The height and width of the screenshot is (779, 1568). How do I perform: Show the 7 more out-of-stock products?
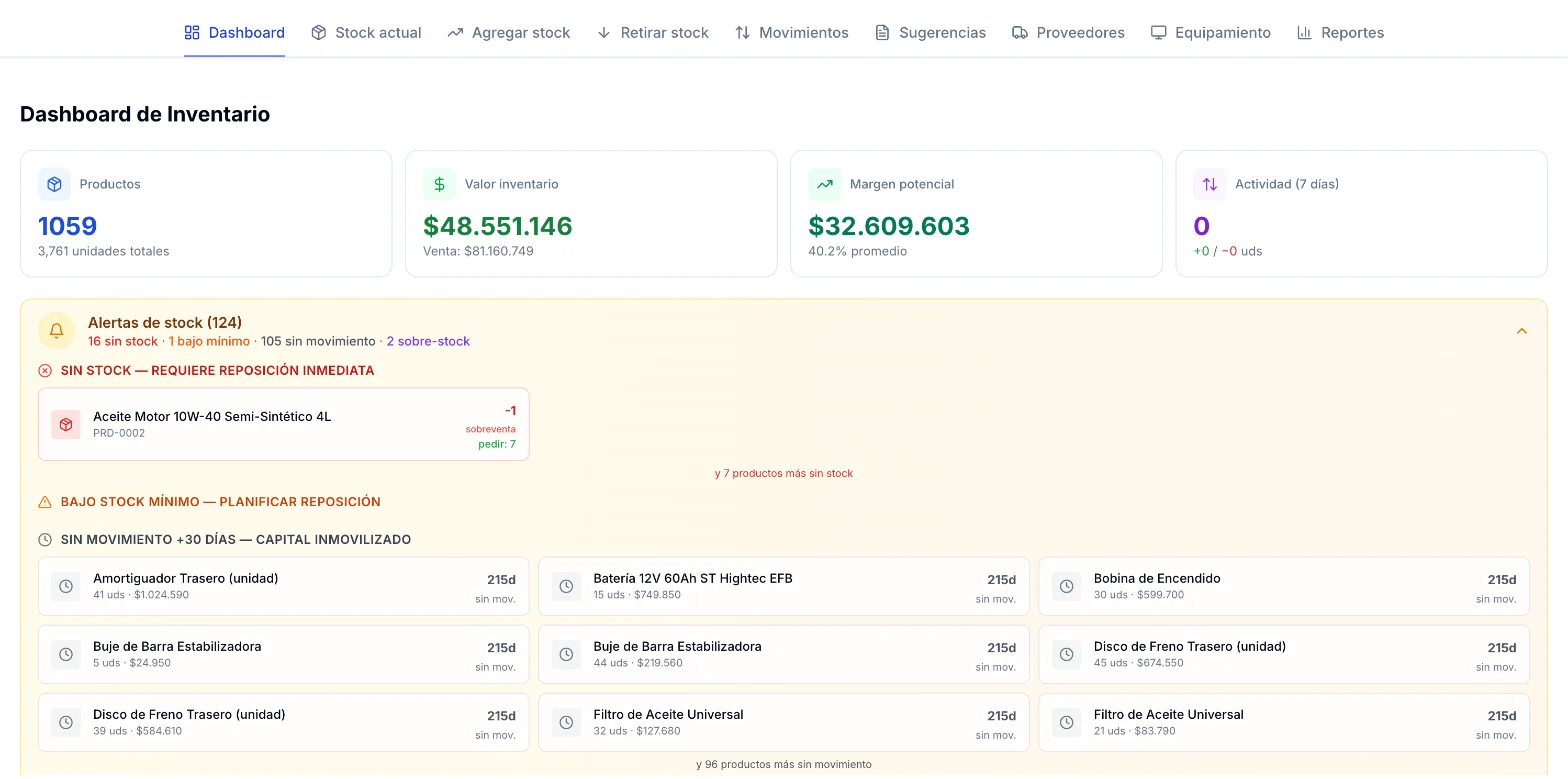[x=784, y=473]
